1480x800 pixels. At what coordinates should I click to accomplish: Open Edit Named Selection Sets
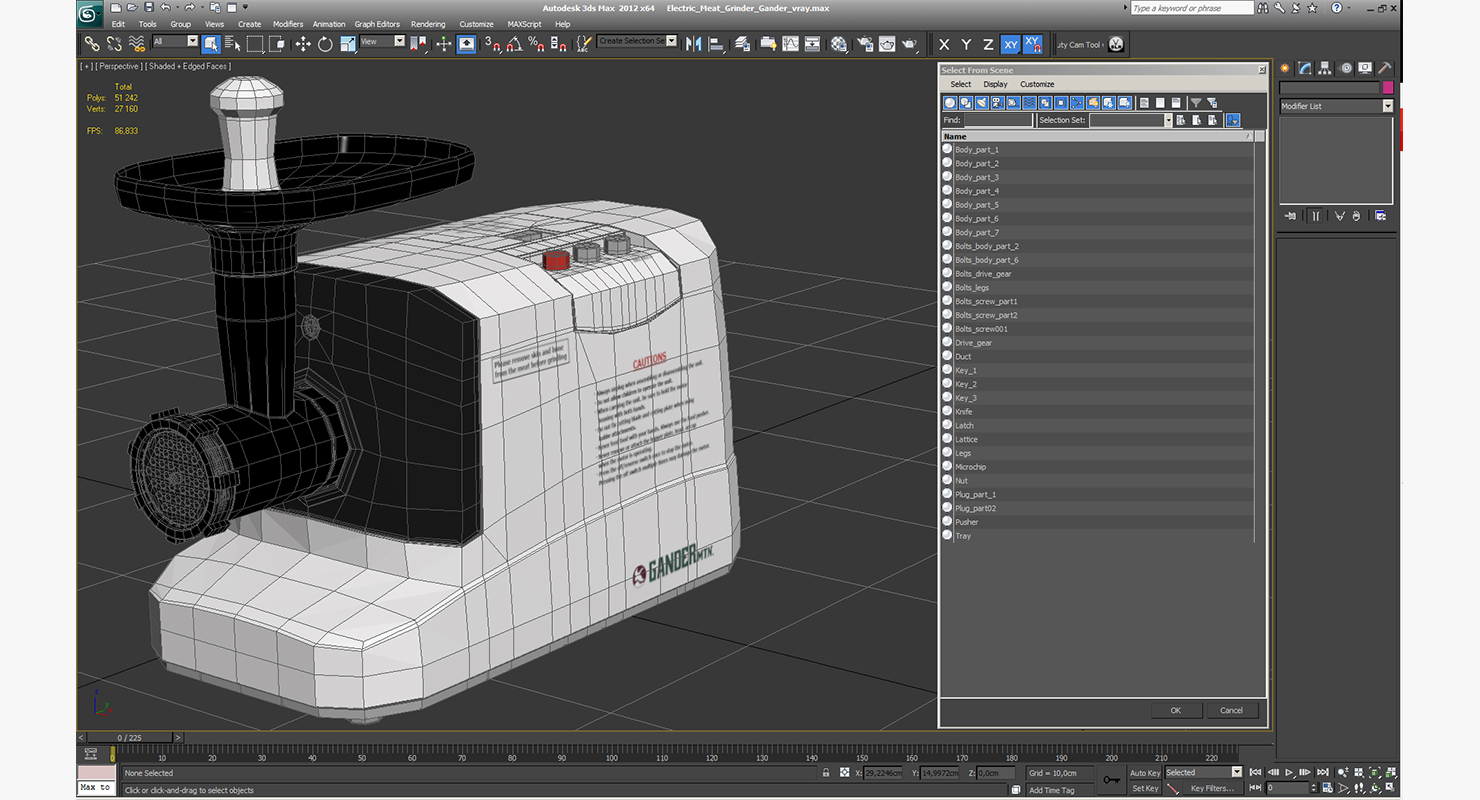point(582,44)
